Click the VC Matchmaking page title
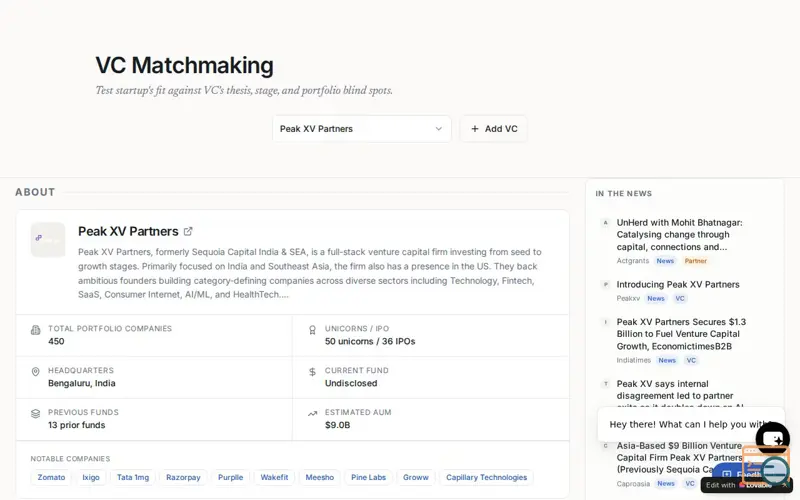 (184, 65)
